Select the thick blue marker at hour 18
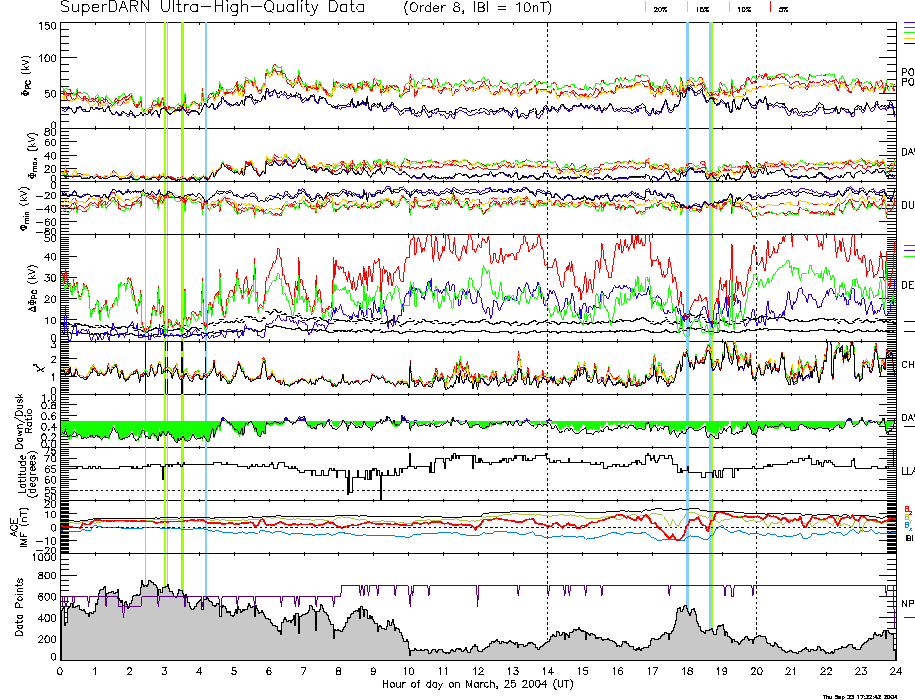This screenshot has width=915, height=700. (687, 300)
